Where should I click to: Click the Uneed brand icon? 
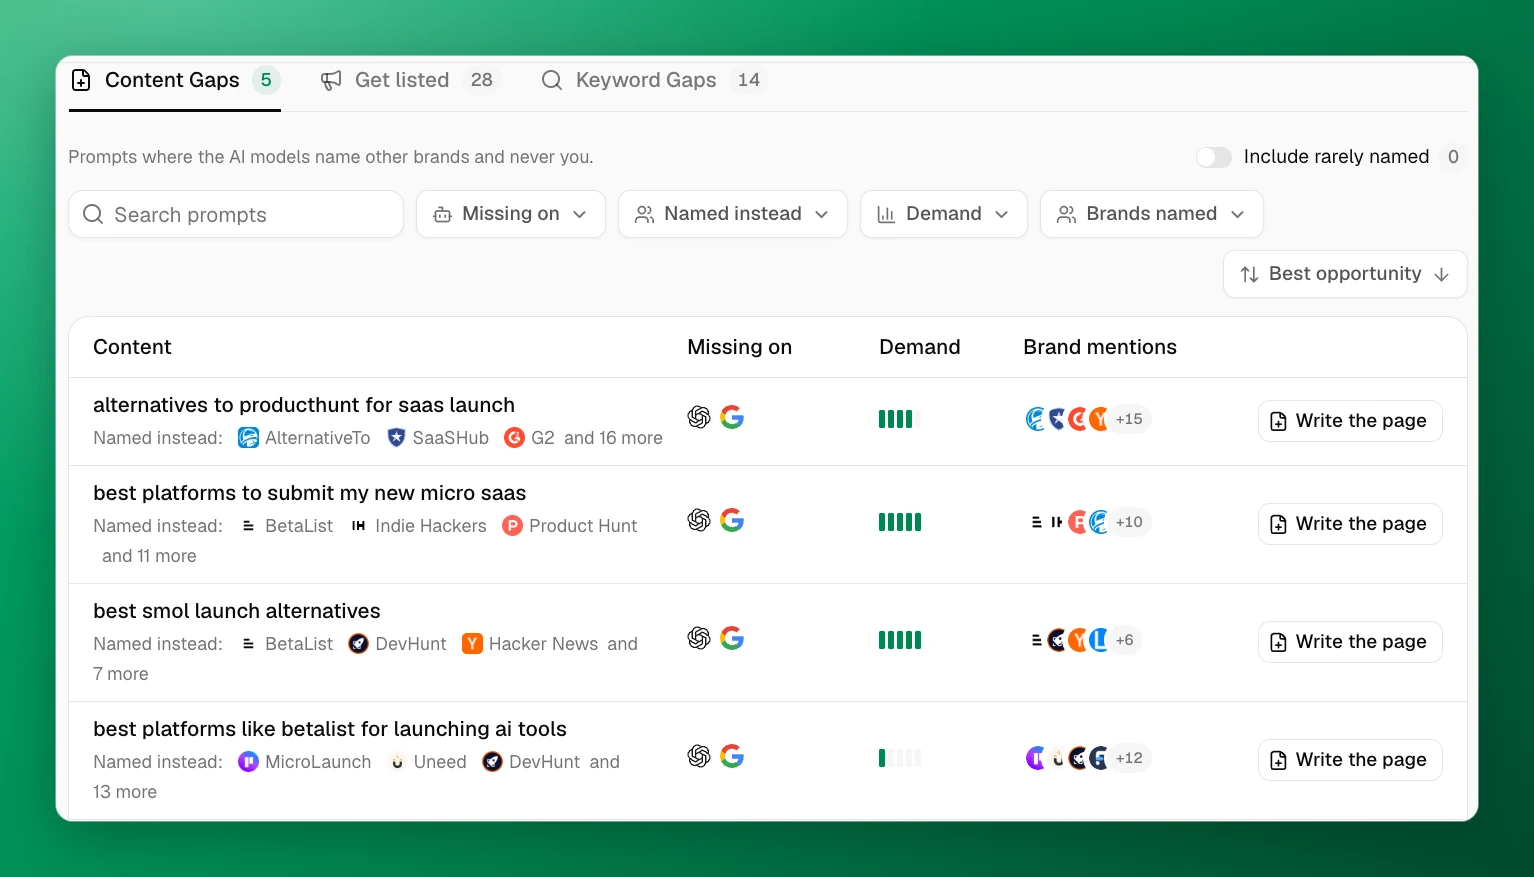tap(397, 762)
